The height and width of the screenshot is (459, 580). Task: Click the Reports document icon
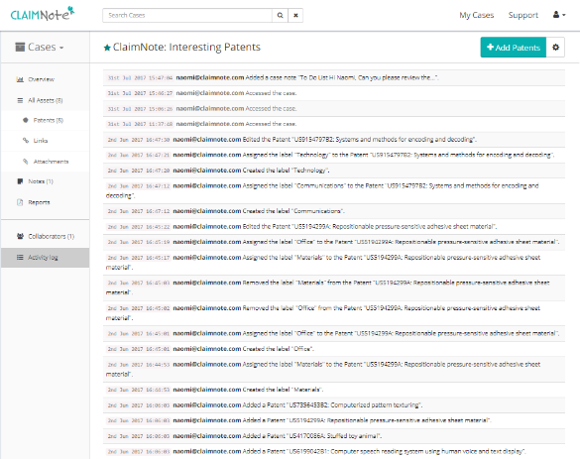[x=20, y=202]
